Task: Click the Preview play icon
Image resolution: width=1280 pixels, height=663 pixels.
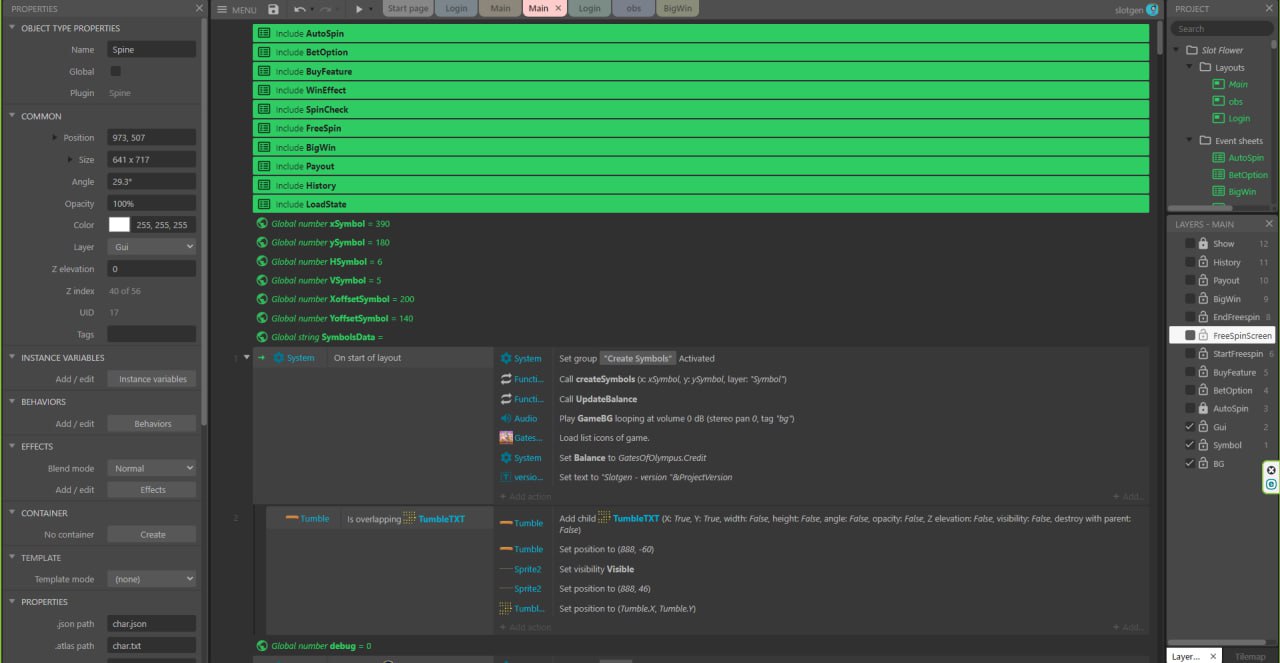Action: (x=359, y=9)
